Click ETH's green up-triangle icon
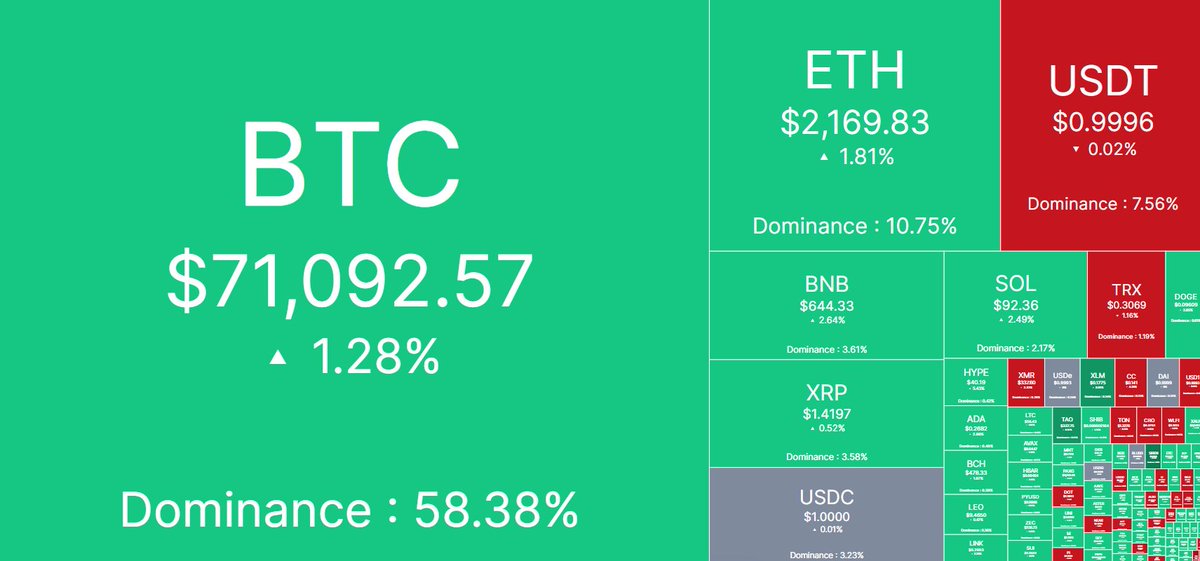Viewport: 1200px width, 561px height. point(823,157)
